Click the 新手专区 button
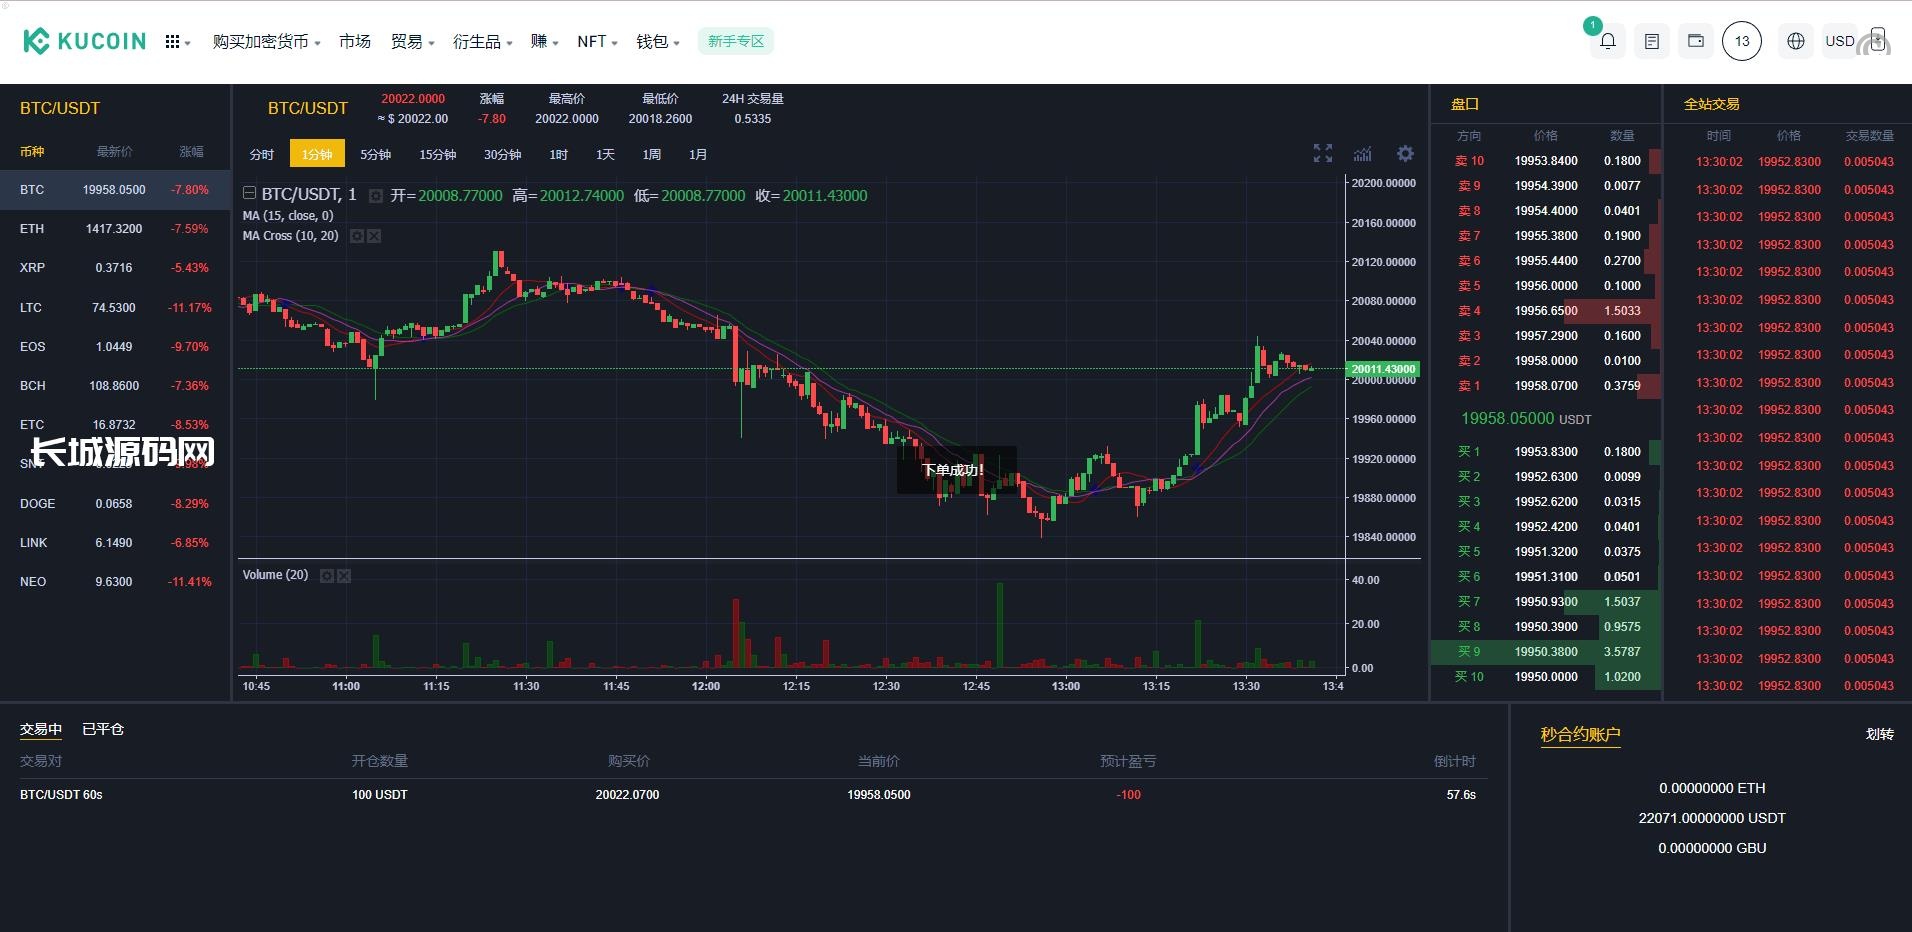This screenshot has width=1912, height=932. (x=736, y=41)
